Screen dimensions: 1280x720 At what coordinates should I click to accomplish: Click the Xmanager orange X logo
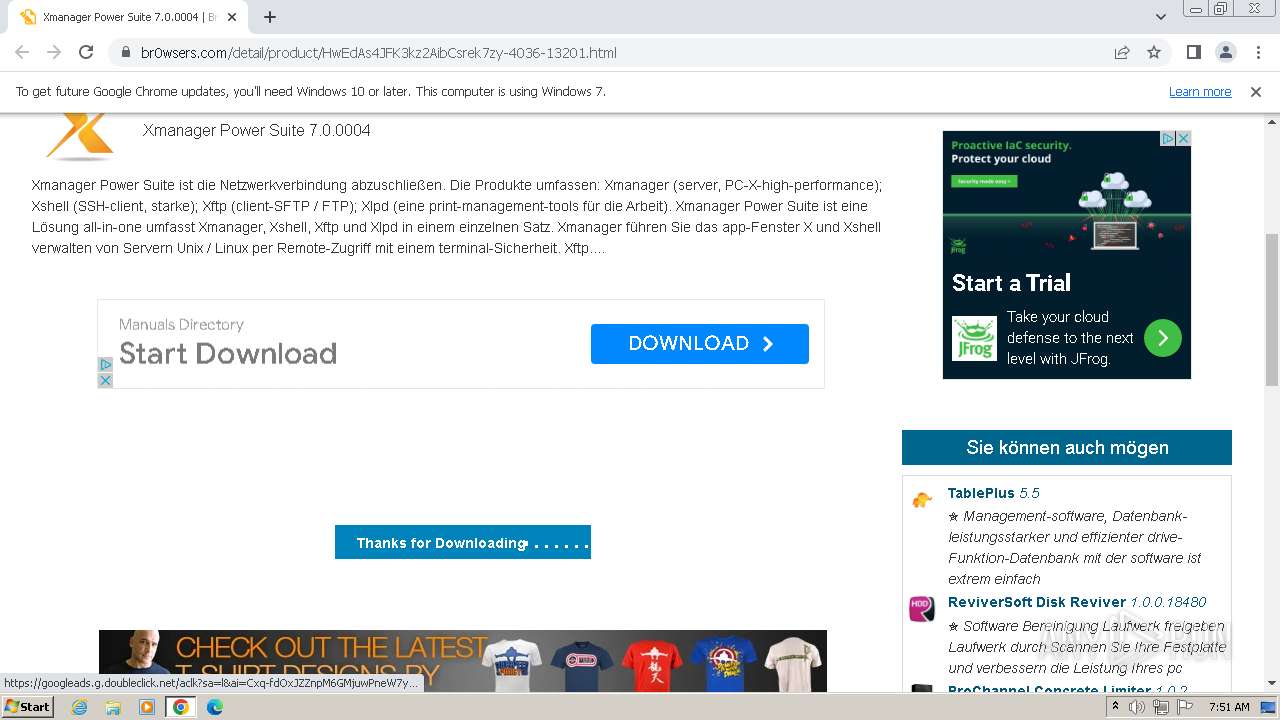pos(80,136)
